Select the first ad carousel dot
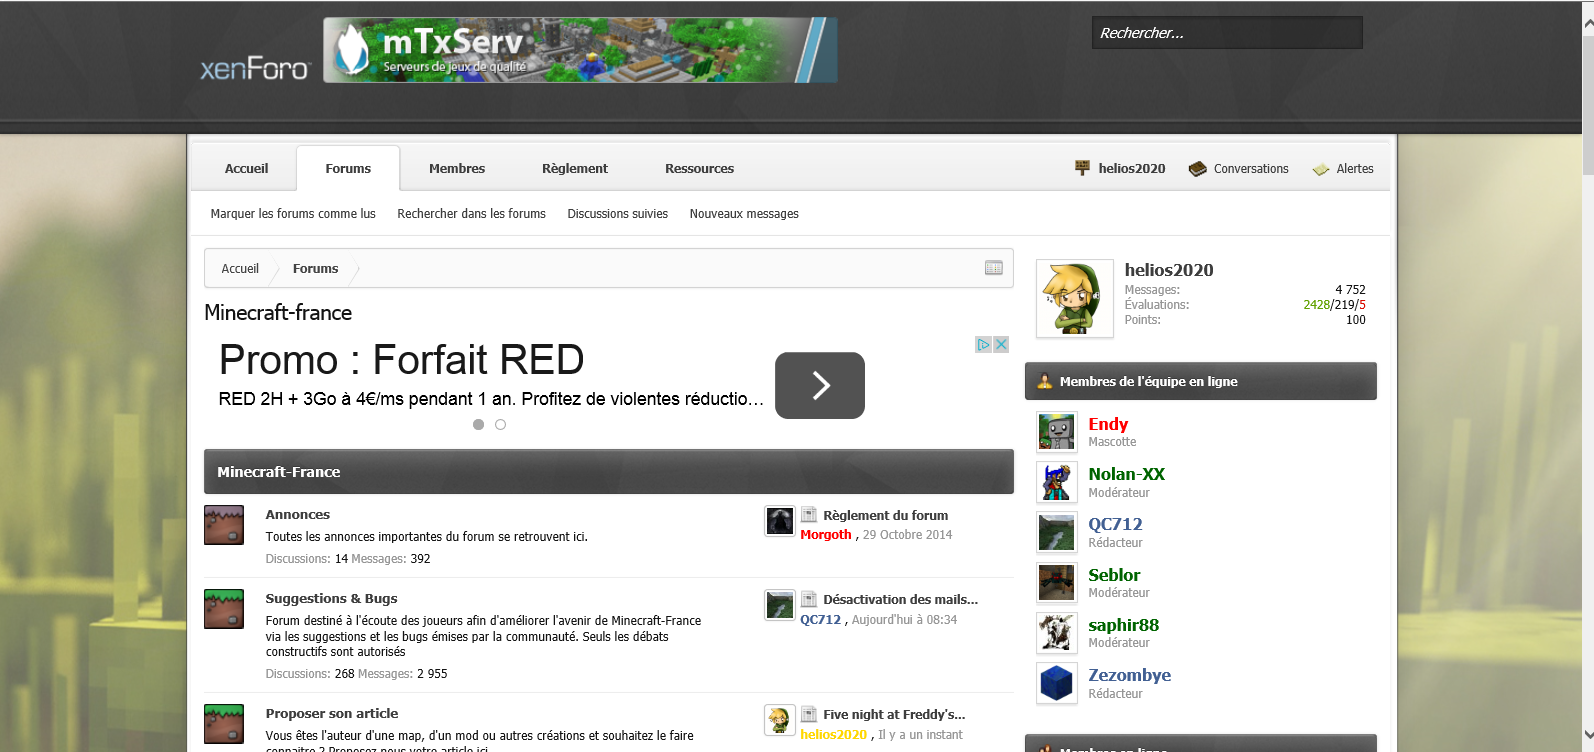This screenshot has width=1594, height=752. [x=479, y=425]
